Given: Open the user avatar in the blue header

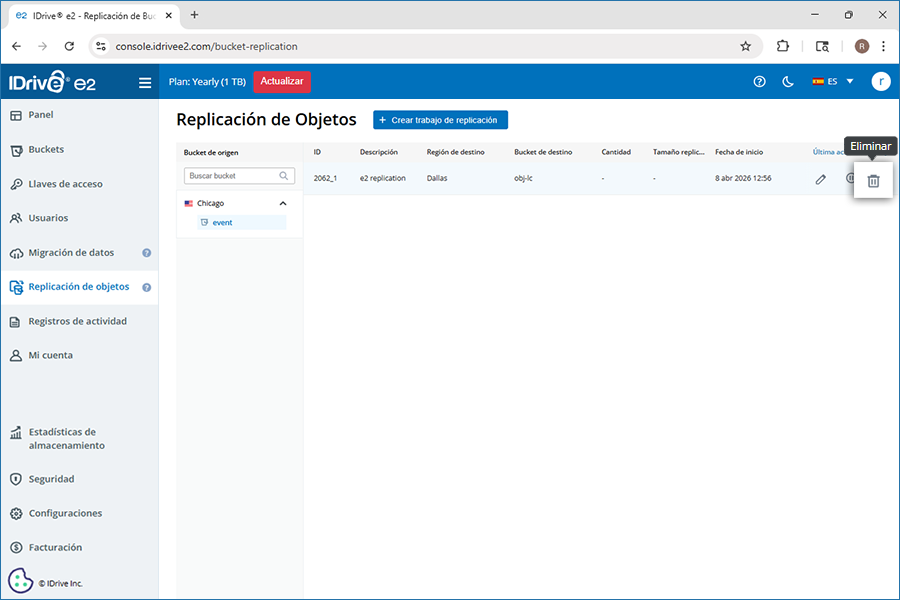Looking at the screenshot, I should click(x=880, y=82).
